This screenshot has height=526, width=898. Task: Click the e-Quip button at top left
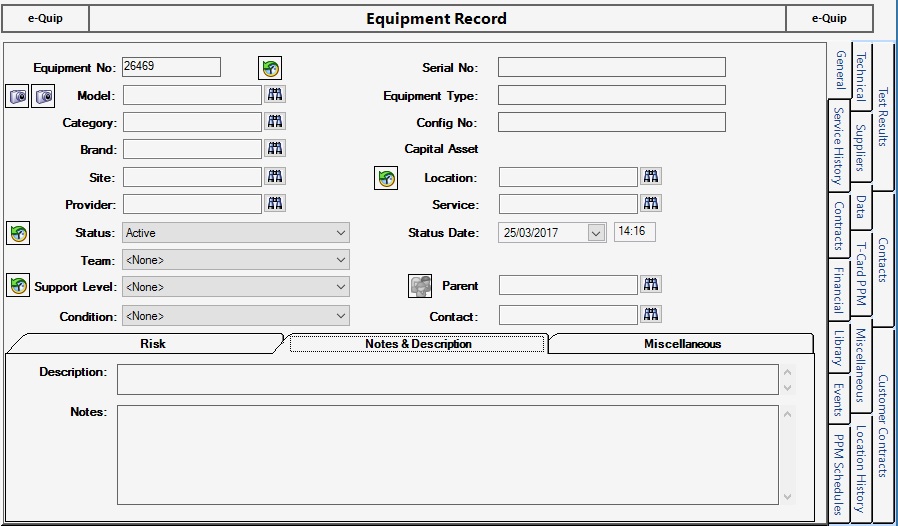click(x=45, y=18)
